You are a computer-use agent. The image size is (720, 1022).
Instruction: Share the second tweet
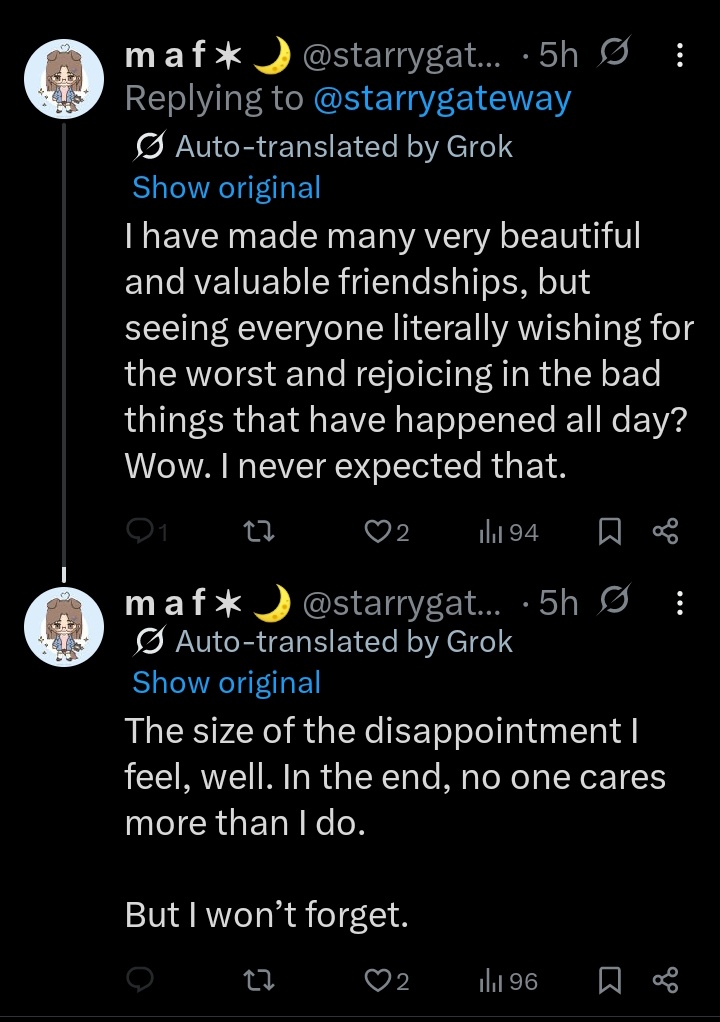665,980
